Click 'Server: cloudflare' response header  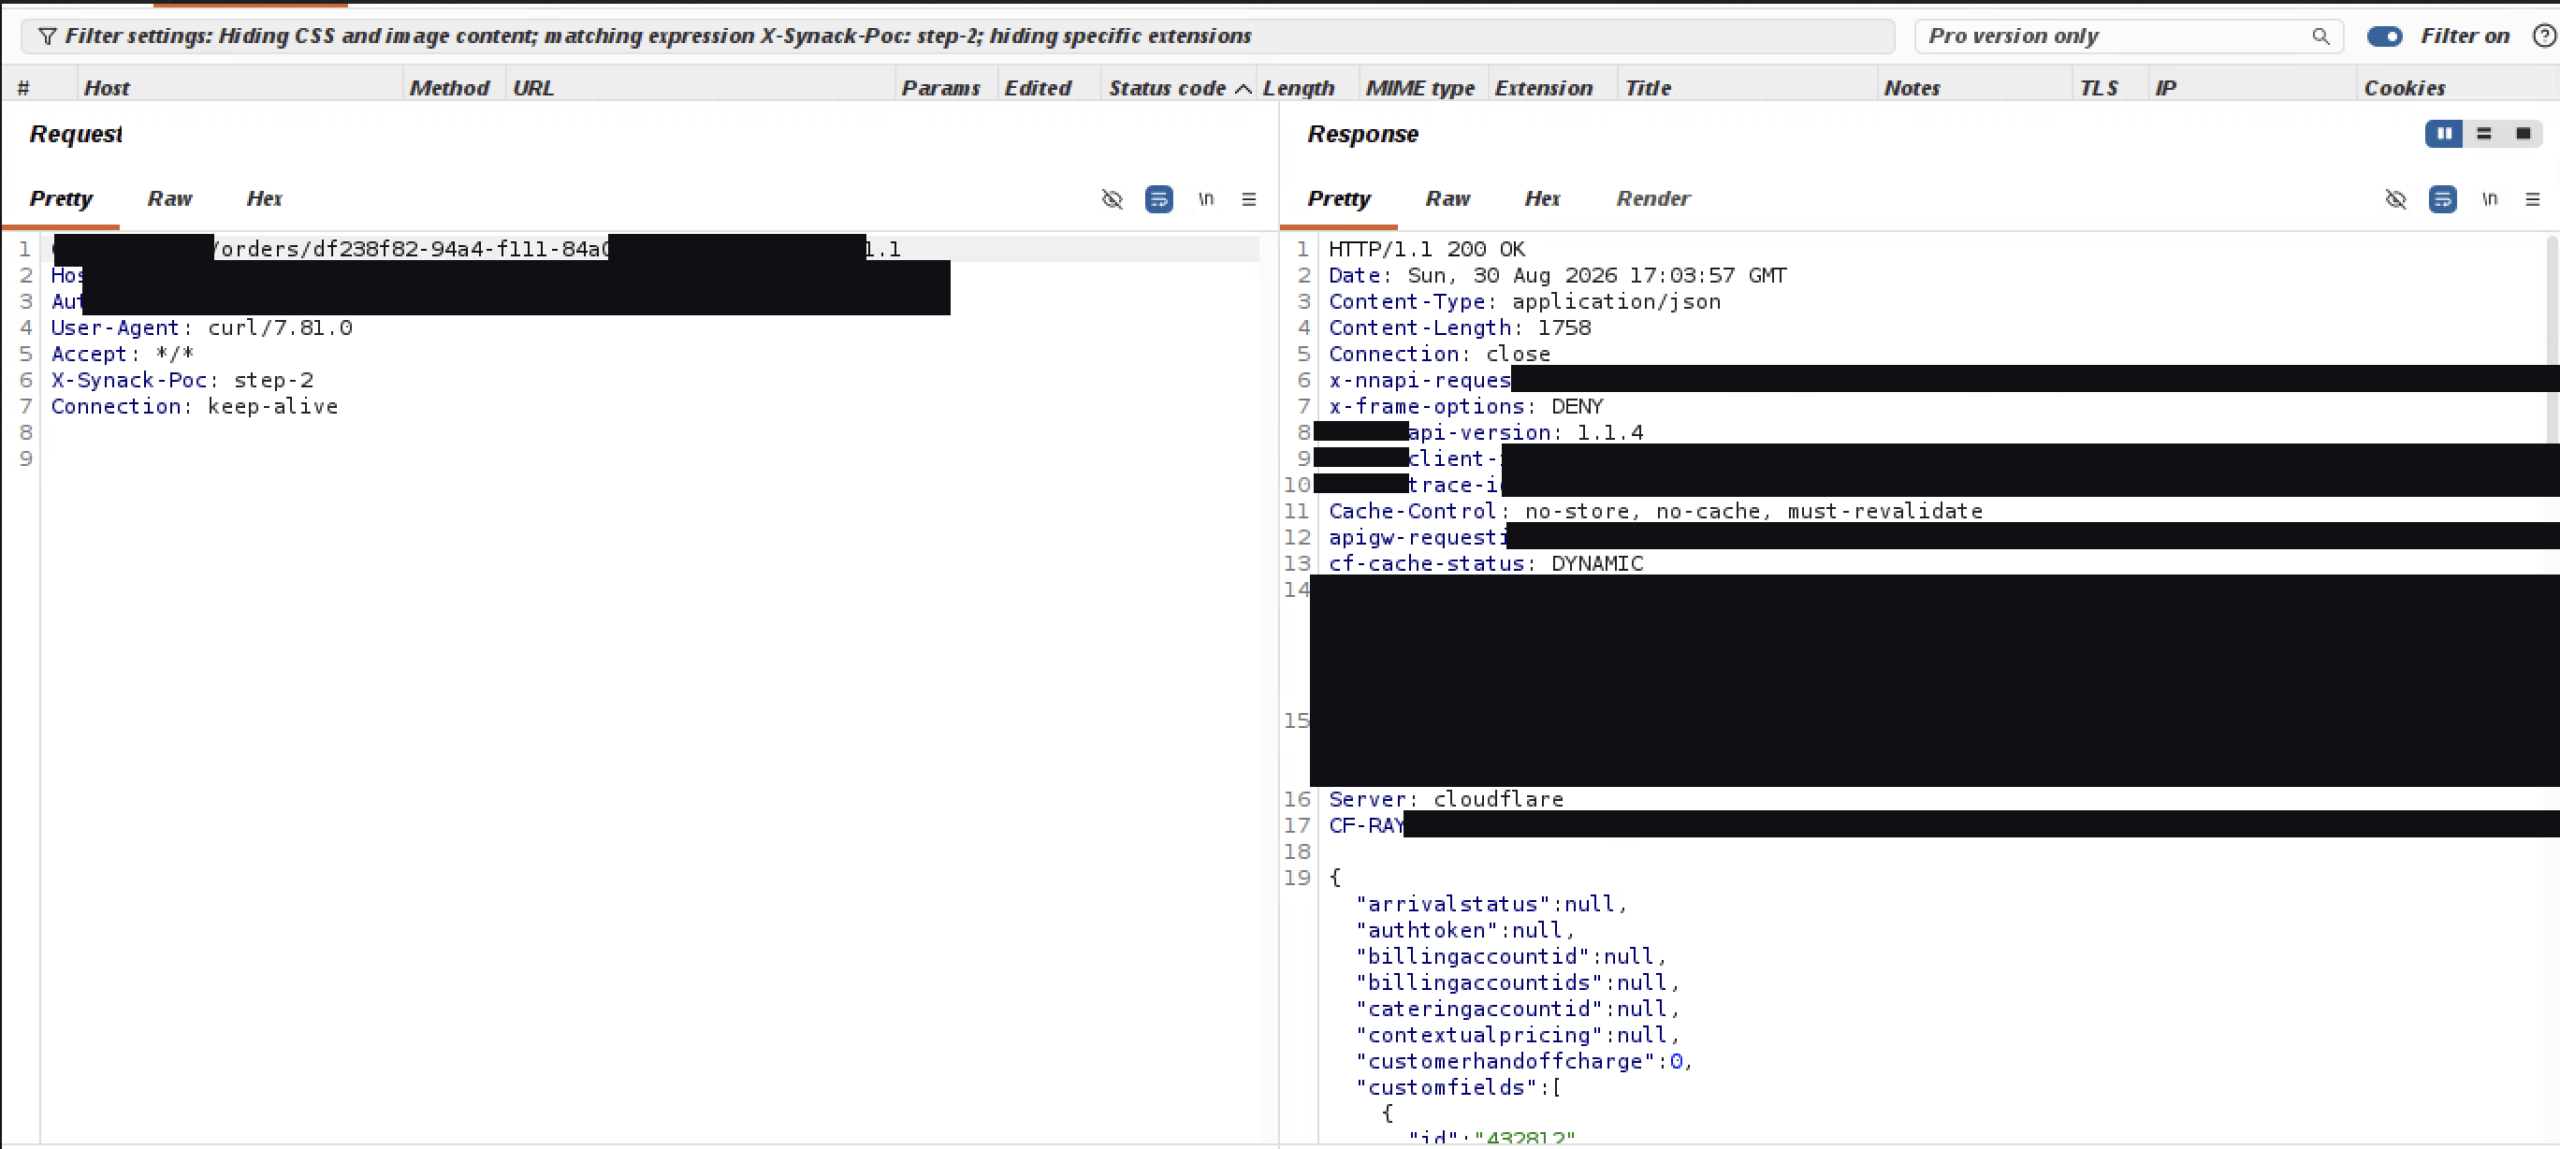point(1445,799)
